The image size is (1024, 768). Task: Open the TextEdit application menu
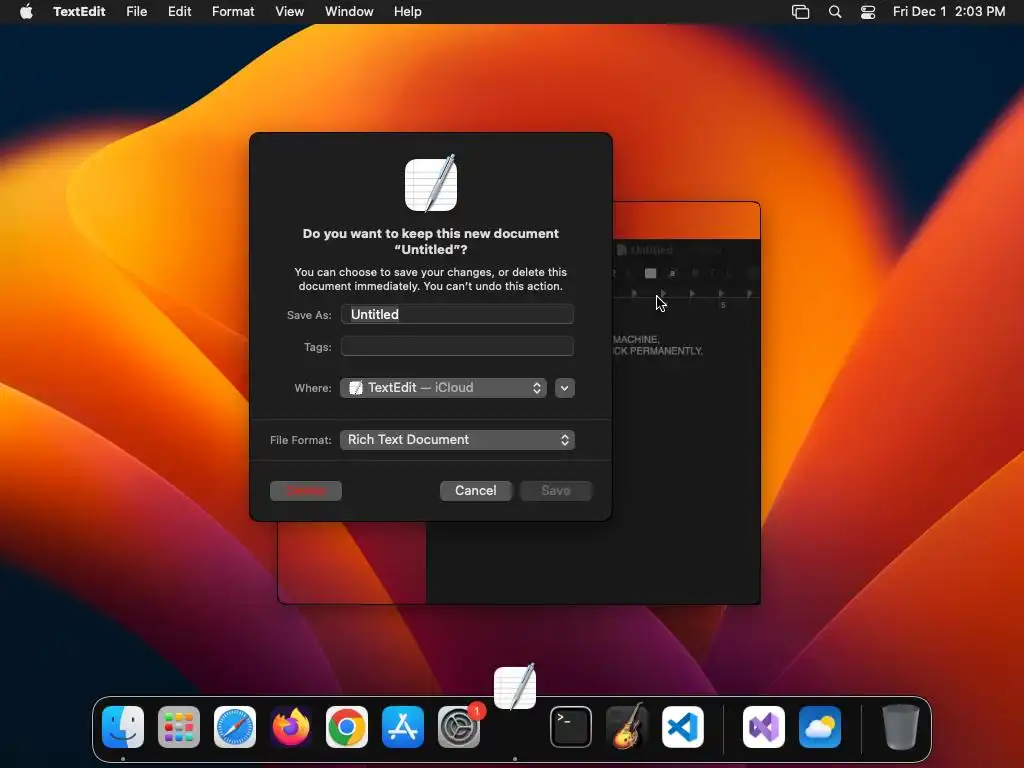point(79,12)
